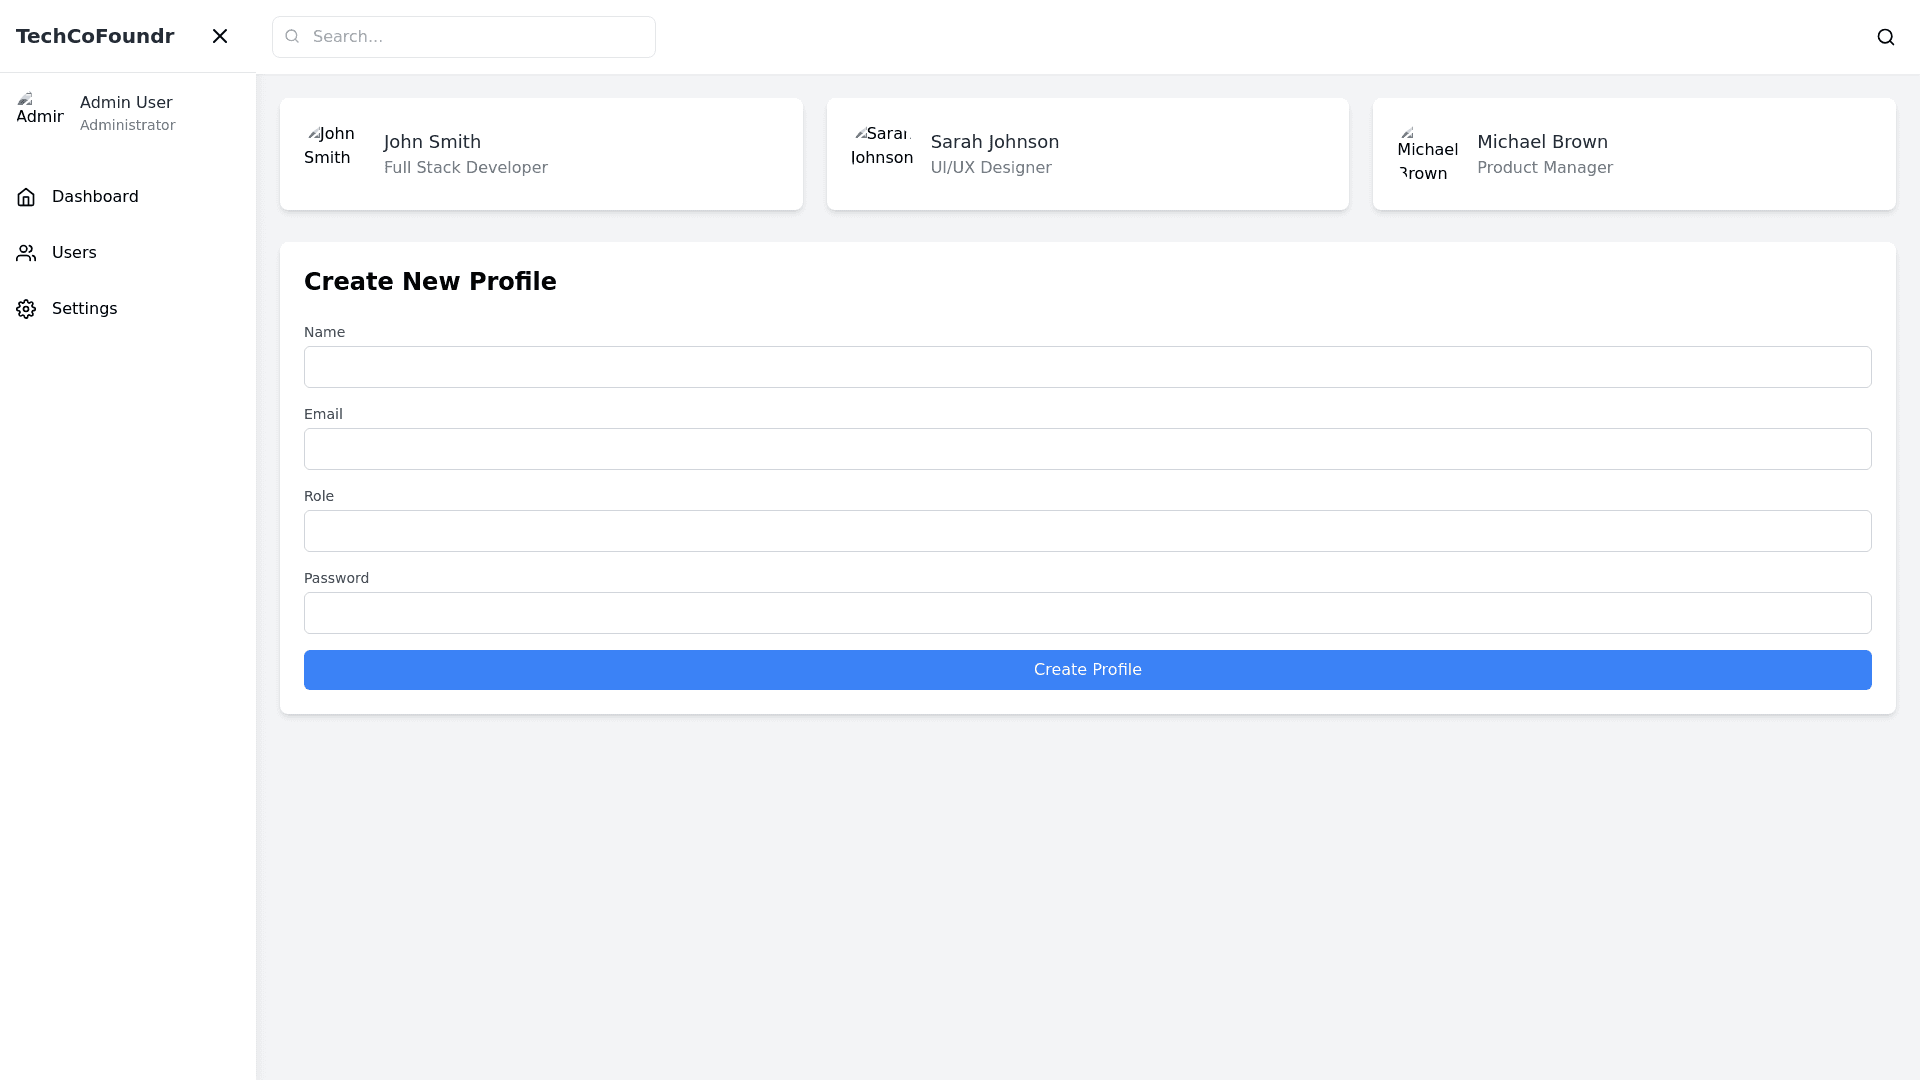
Task: Click into the Role input field
Action: pyautogui.click(x=1087, y=531)
